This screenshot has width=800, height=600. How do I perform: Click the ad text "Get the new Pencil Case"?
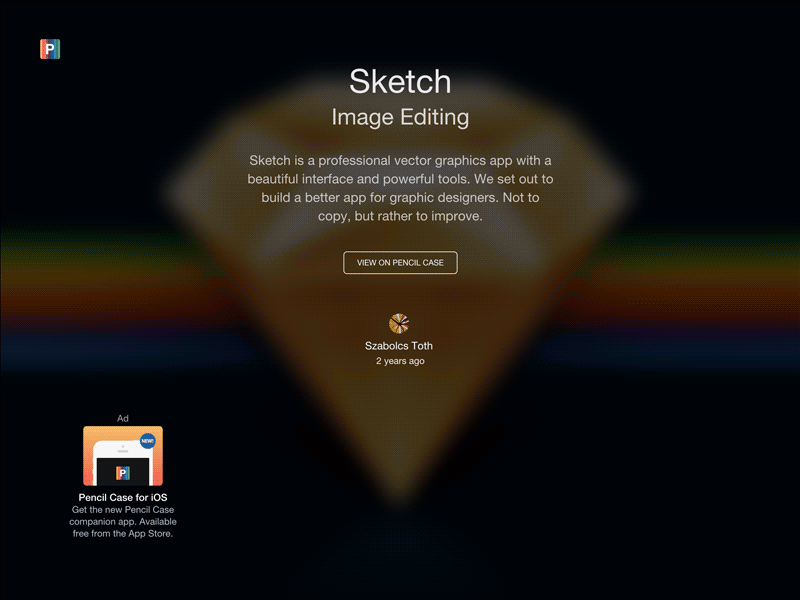[x=123, y=509]
